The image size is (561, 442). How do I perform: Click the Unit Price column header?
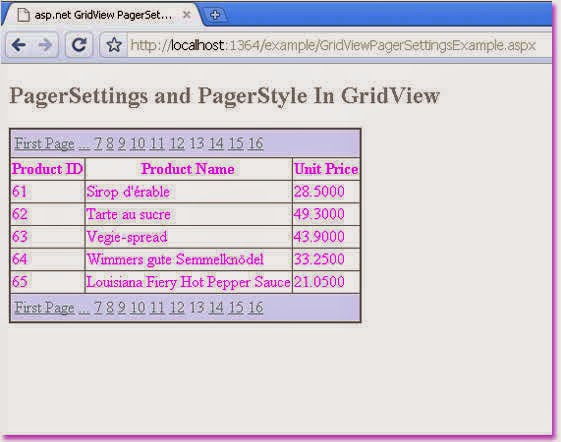point(326,169)
